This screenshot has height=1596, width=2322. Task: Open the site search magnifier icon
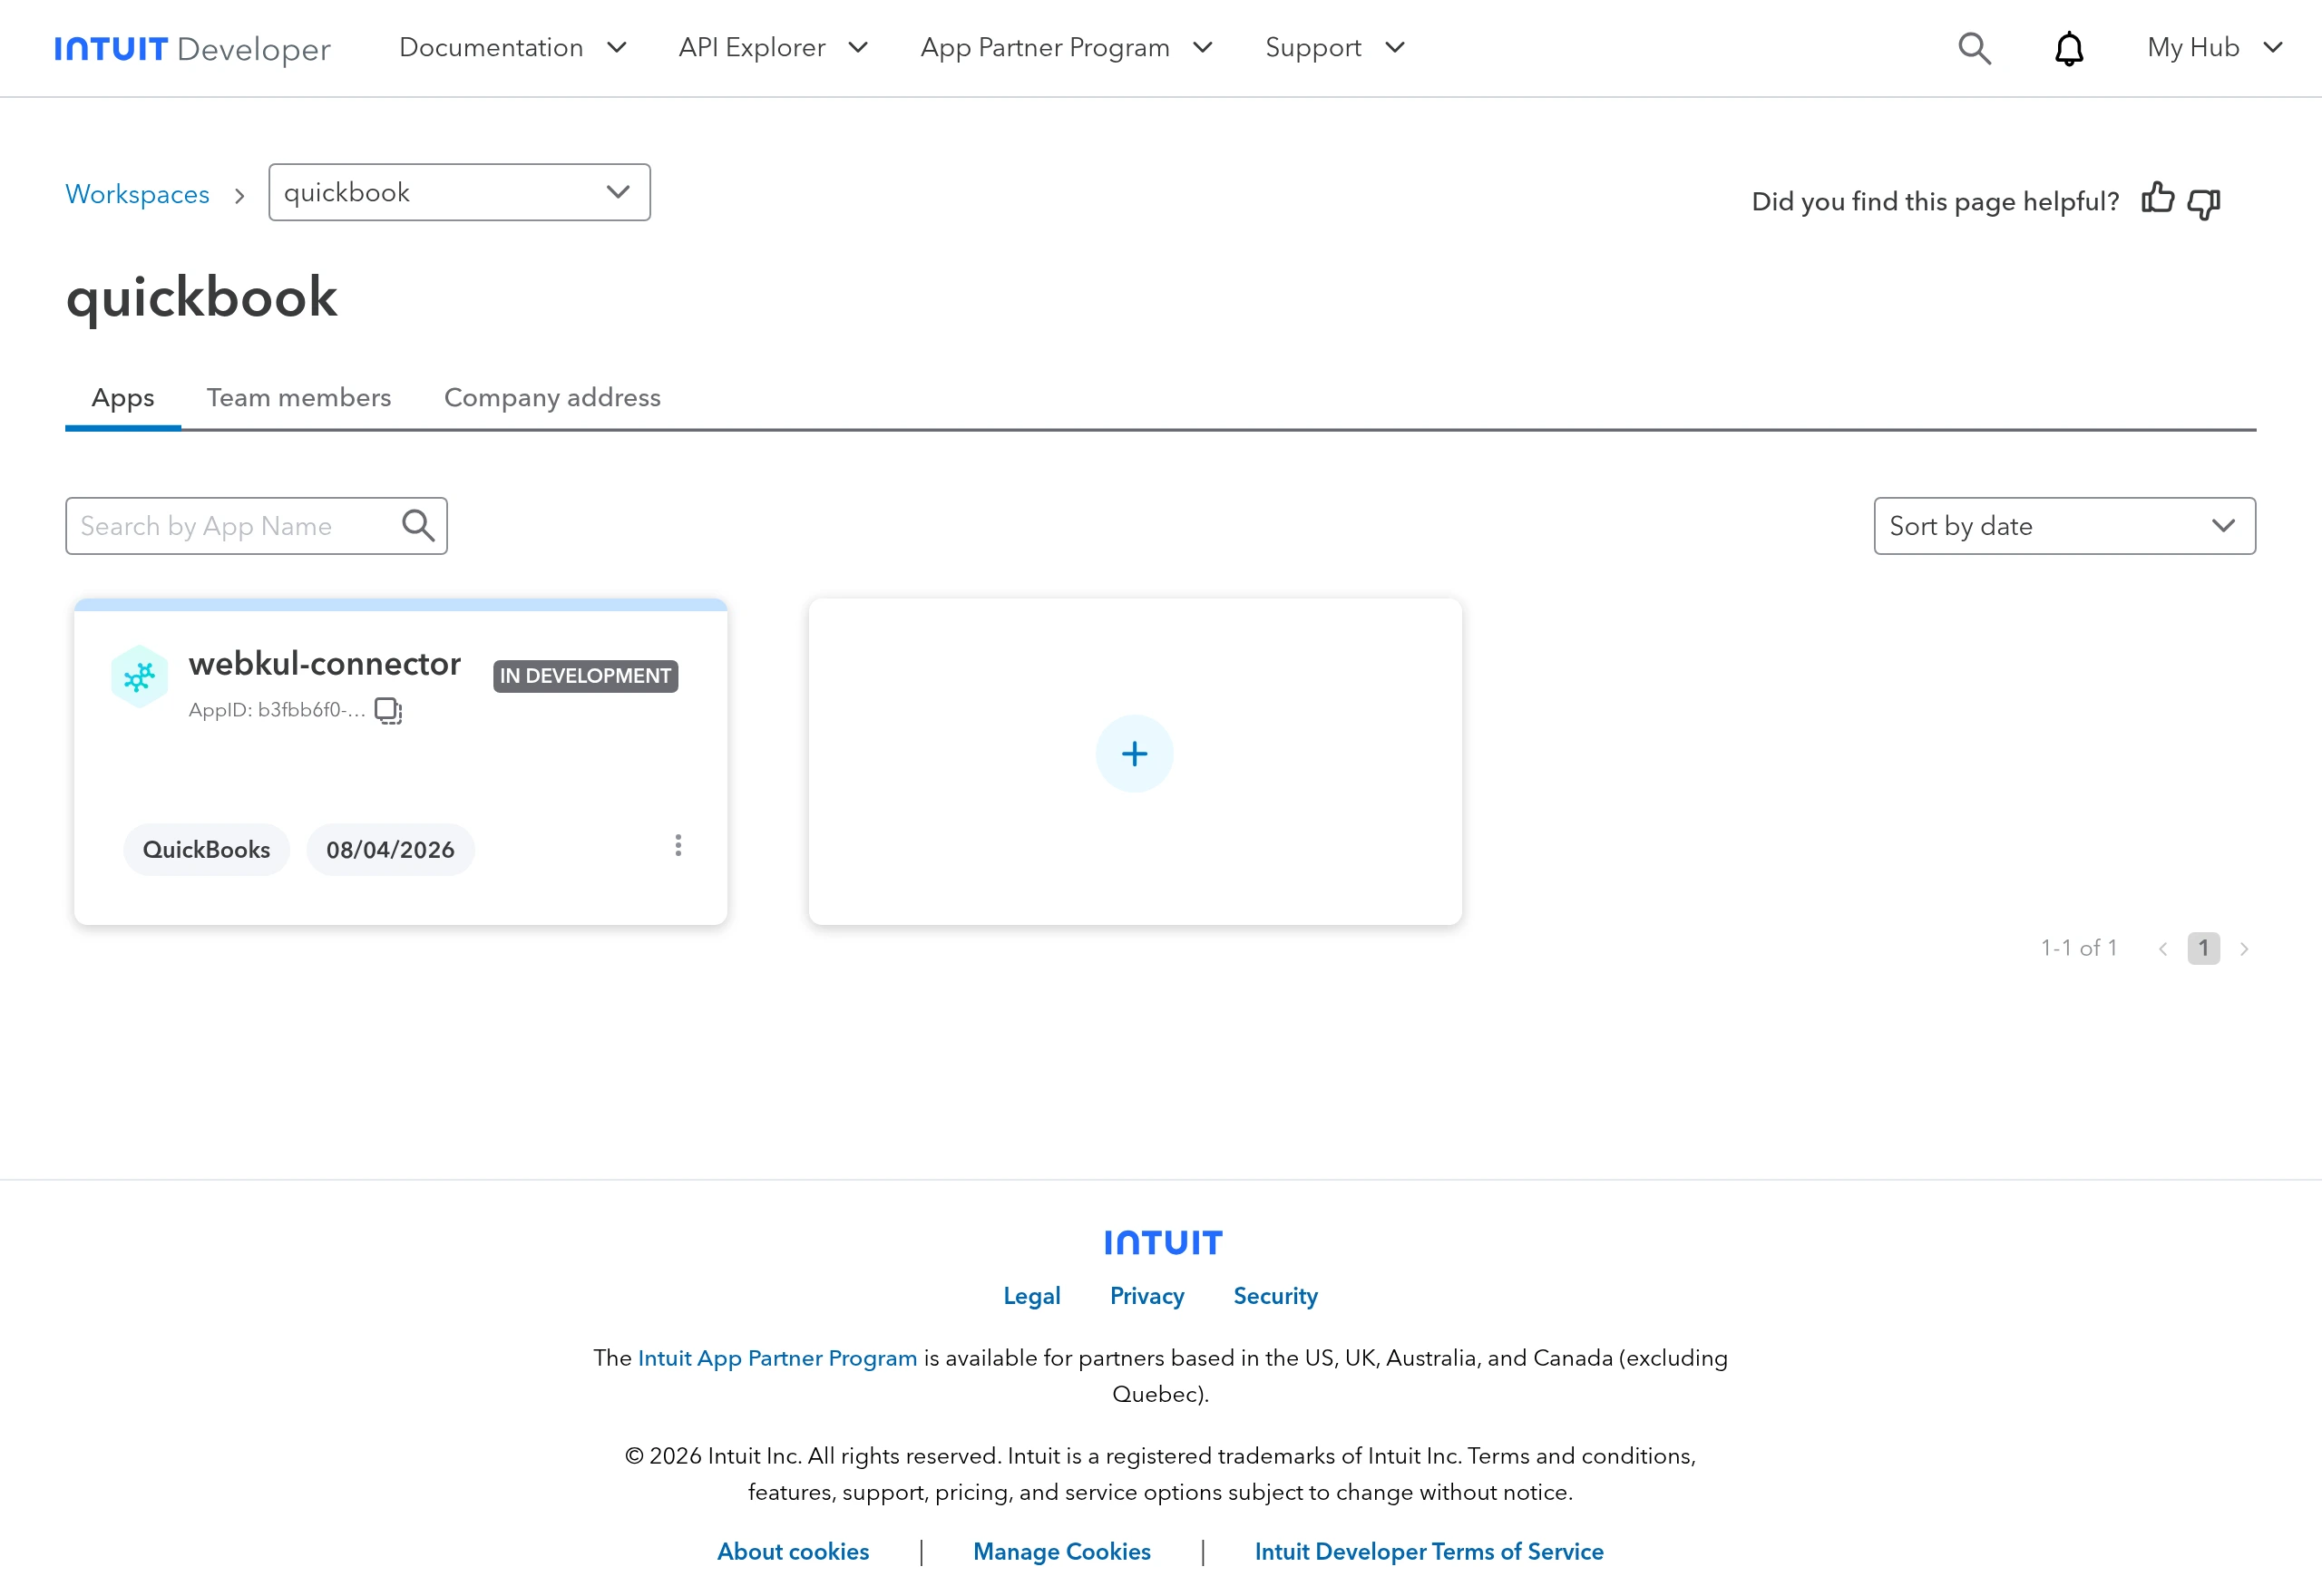(x=1974, y=48)
